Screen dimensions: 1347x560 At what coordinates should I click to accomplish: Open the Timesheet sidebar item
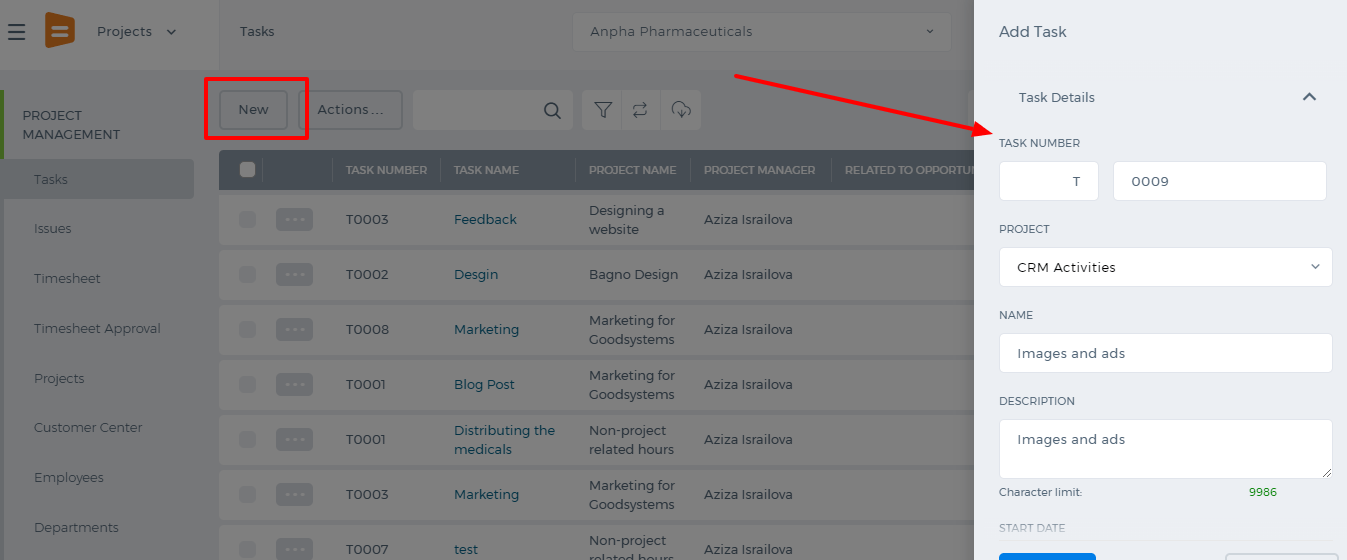tap(67, 278)
